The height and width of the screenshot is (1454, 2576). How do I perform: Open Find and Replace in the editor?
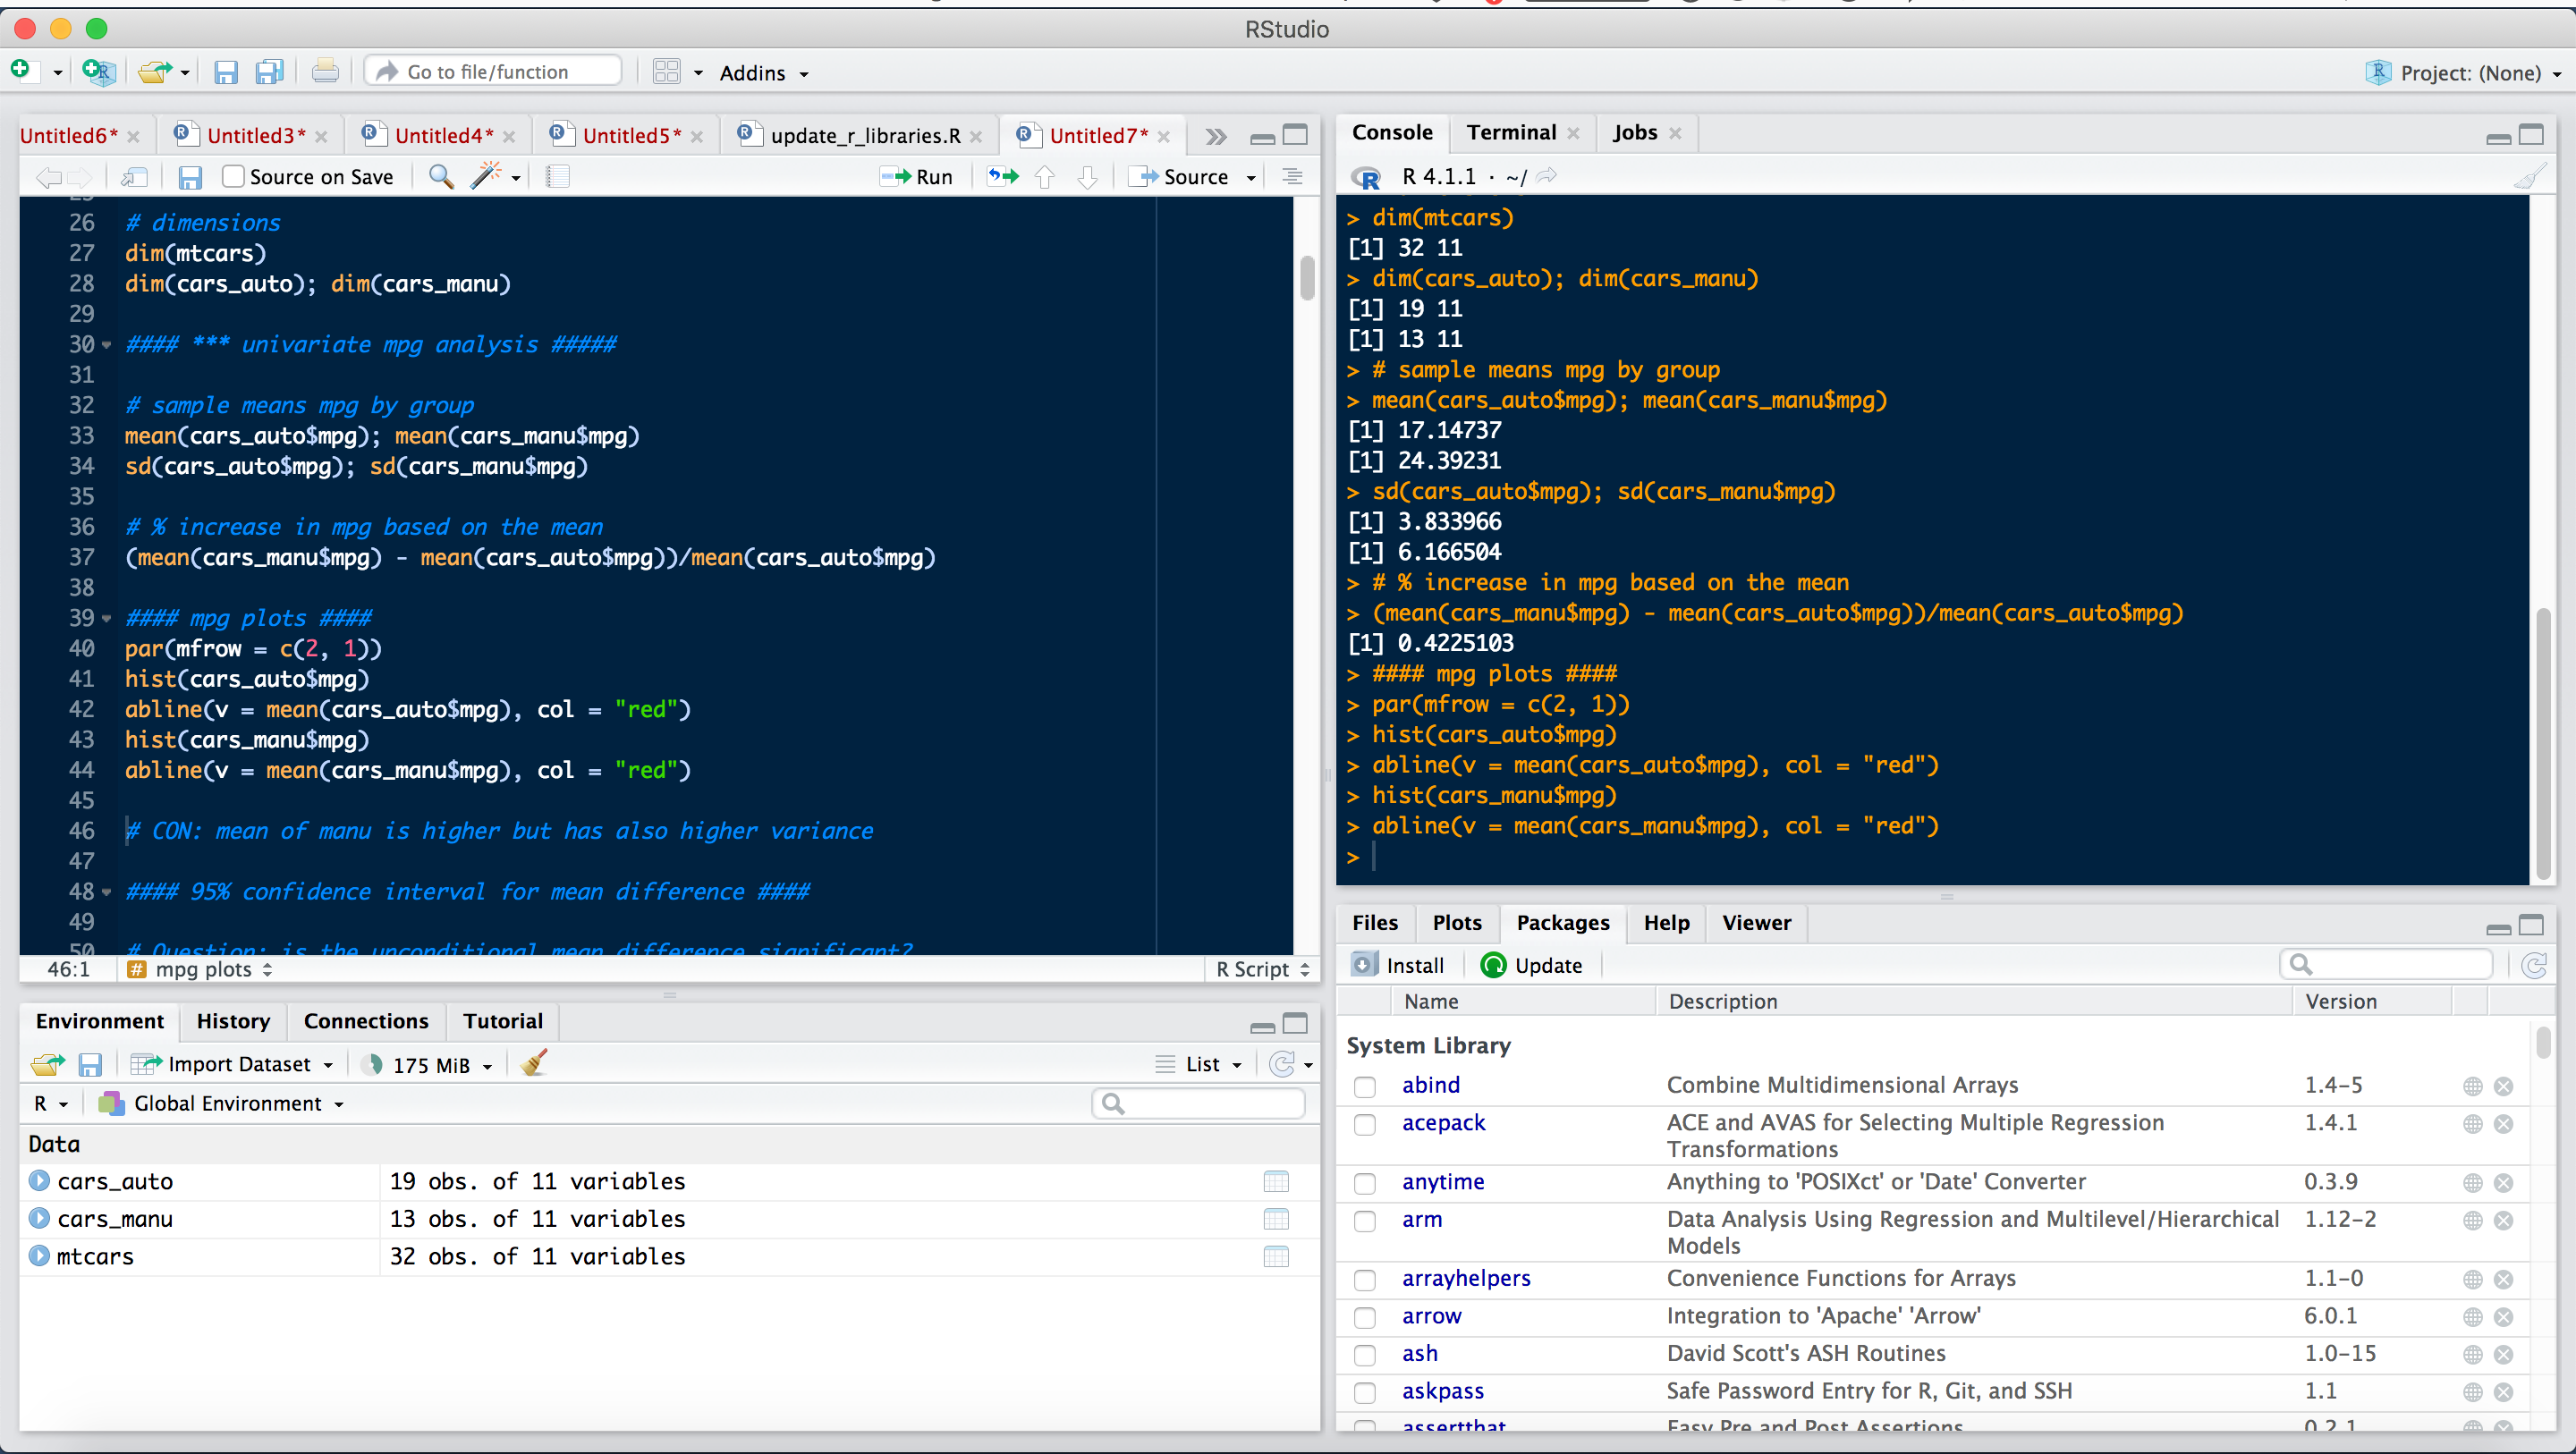pos(440,176)
